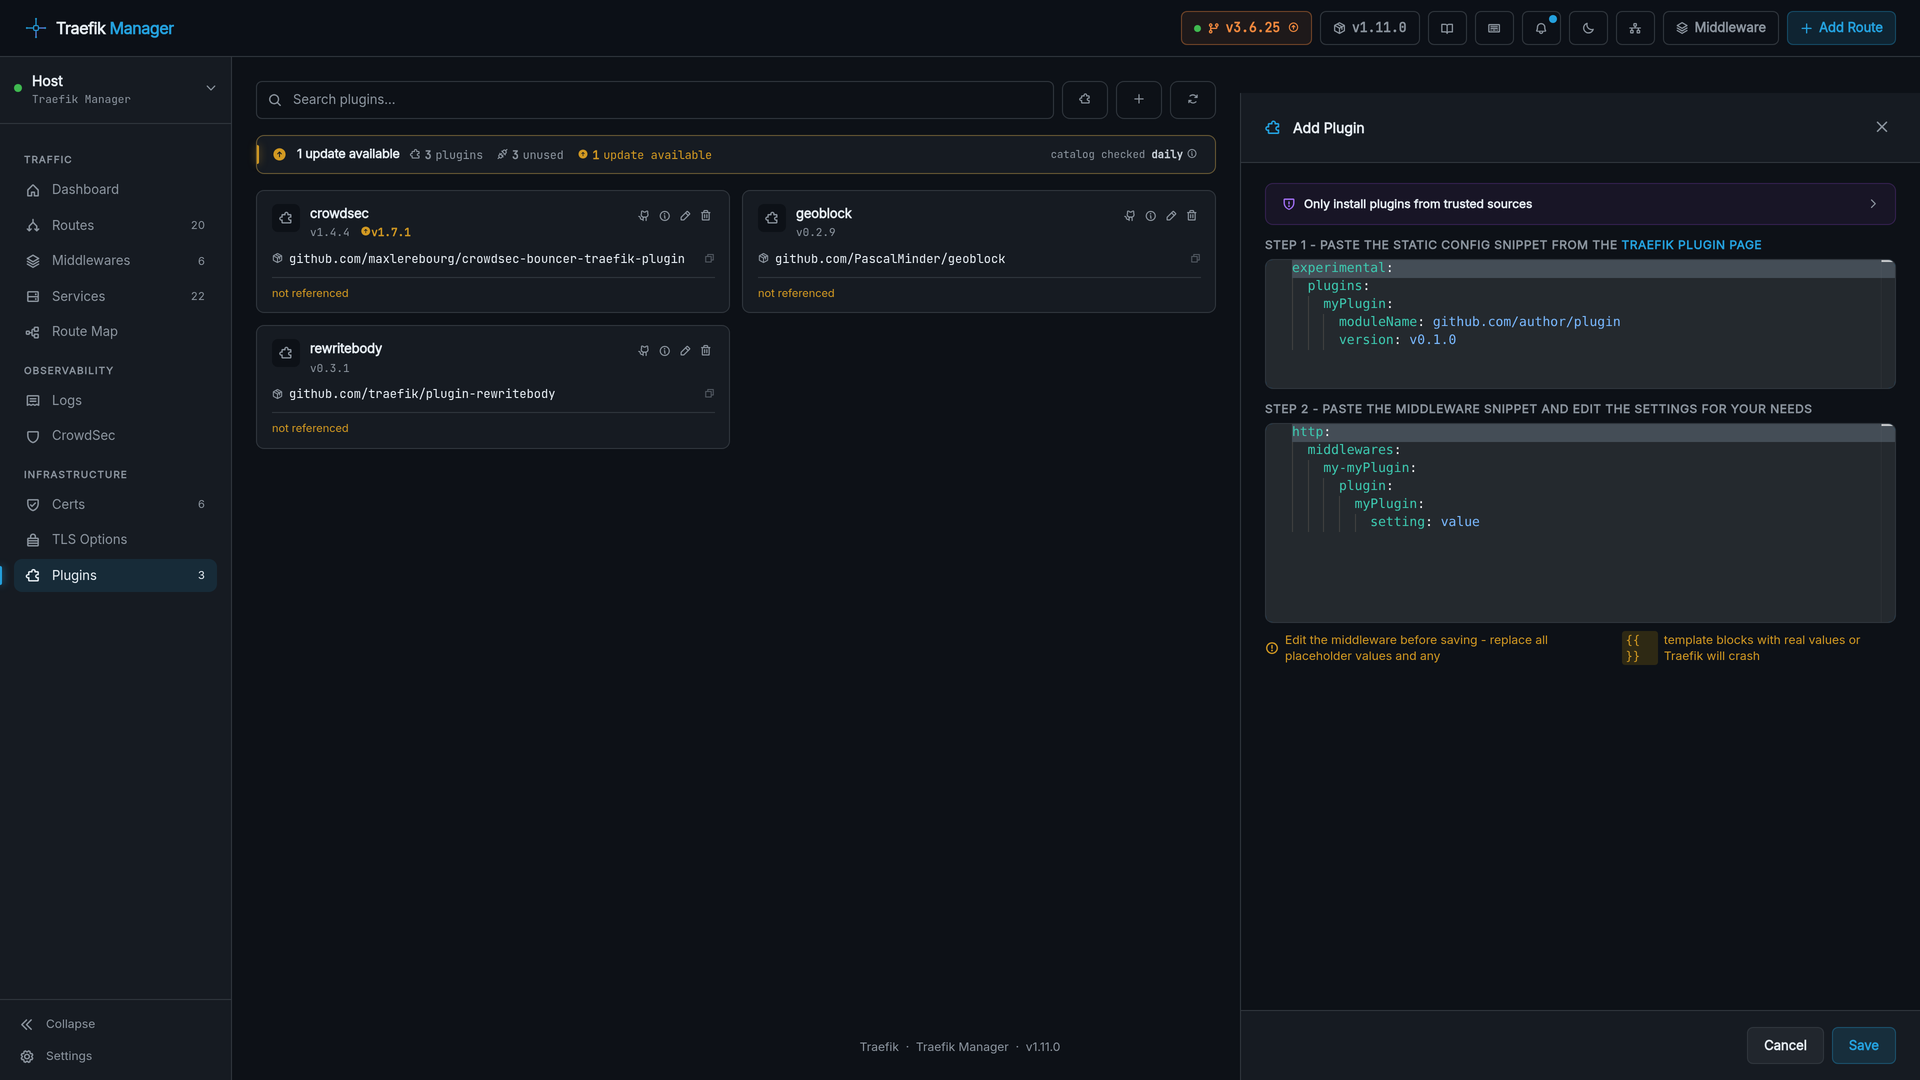Click the 3 plugins stat

pyautogui.click(x=446, y=155)
